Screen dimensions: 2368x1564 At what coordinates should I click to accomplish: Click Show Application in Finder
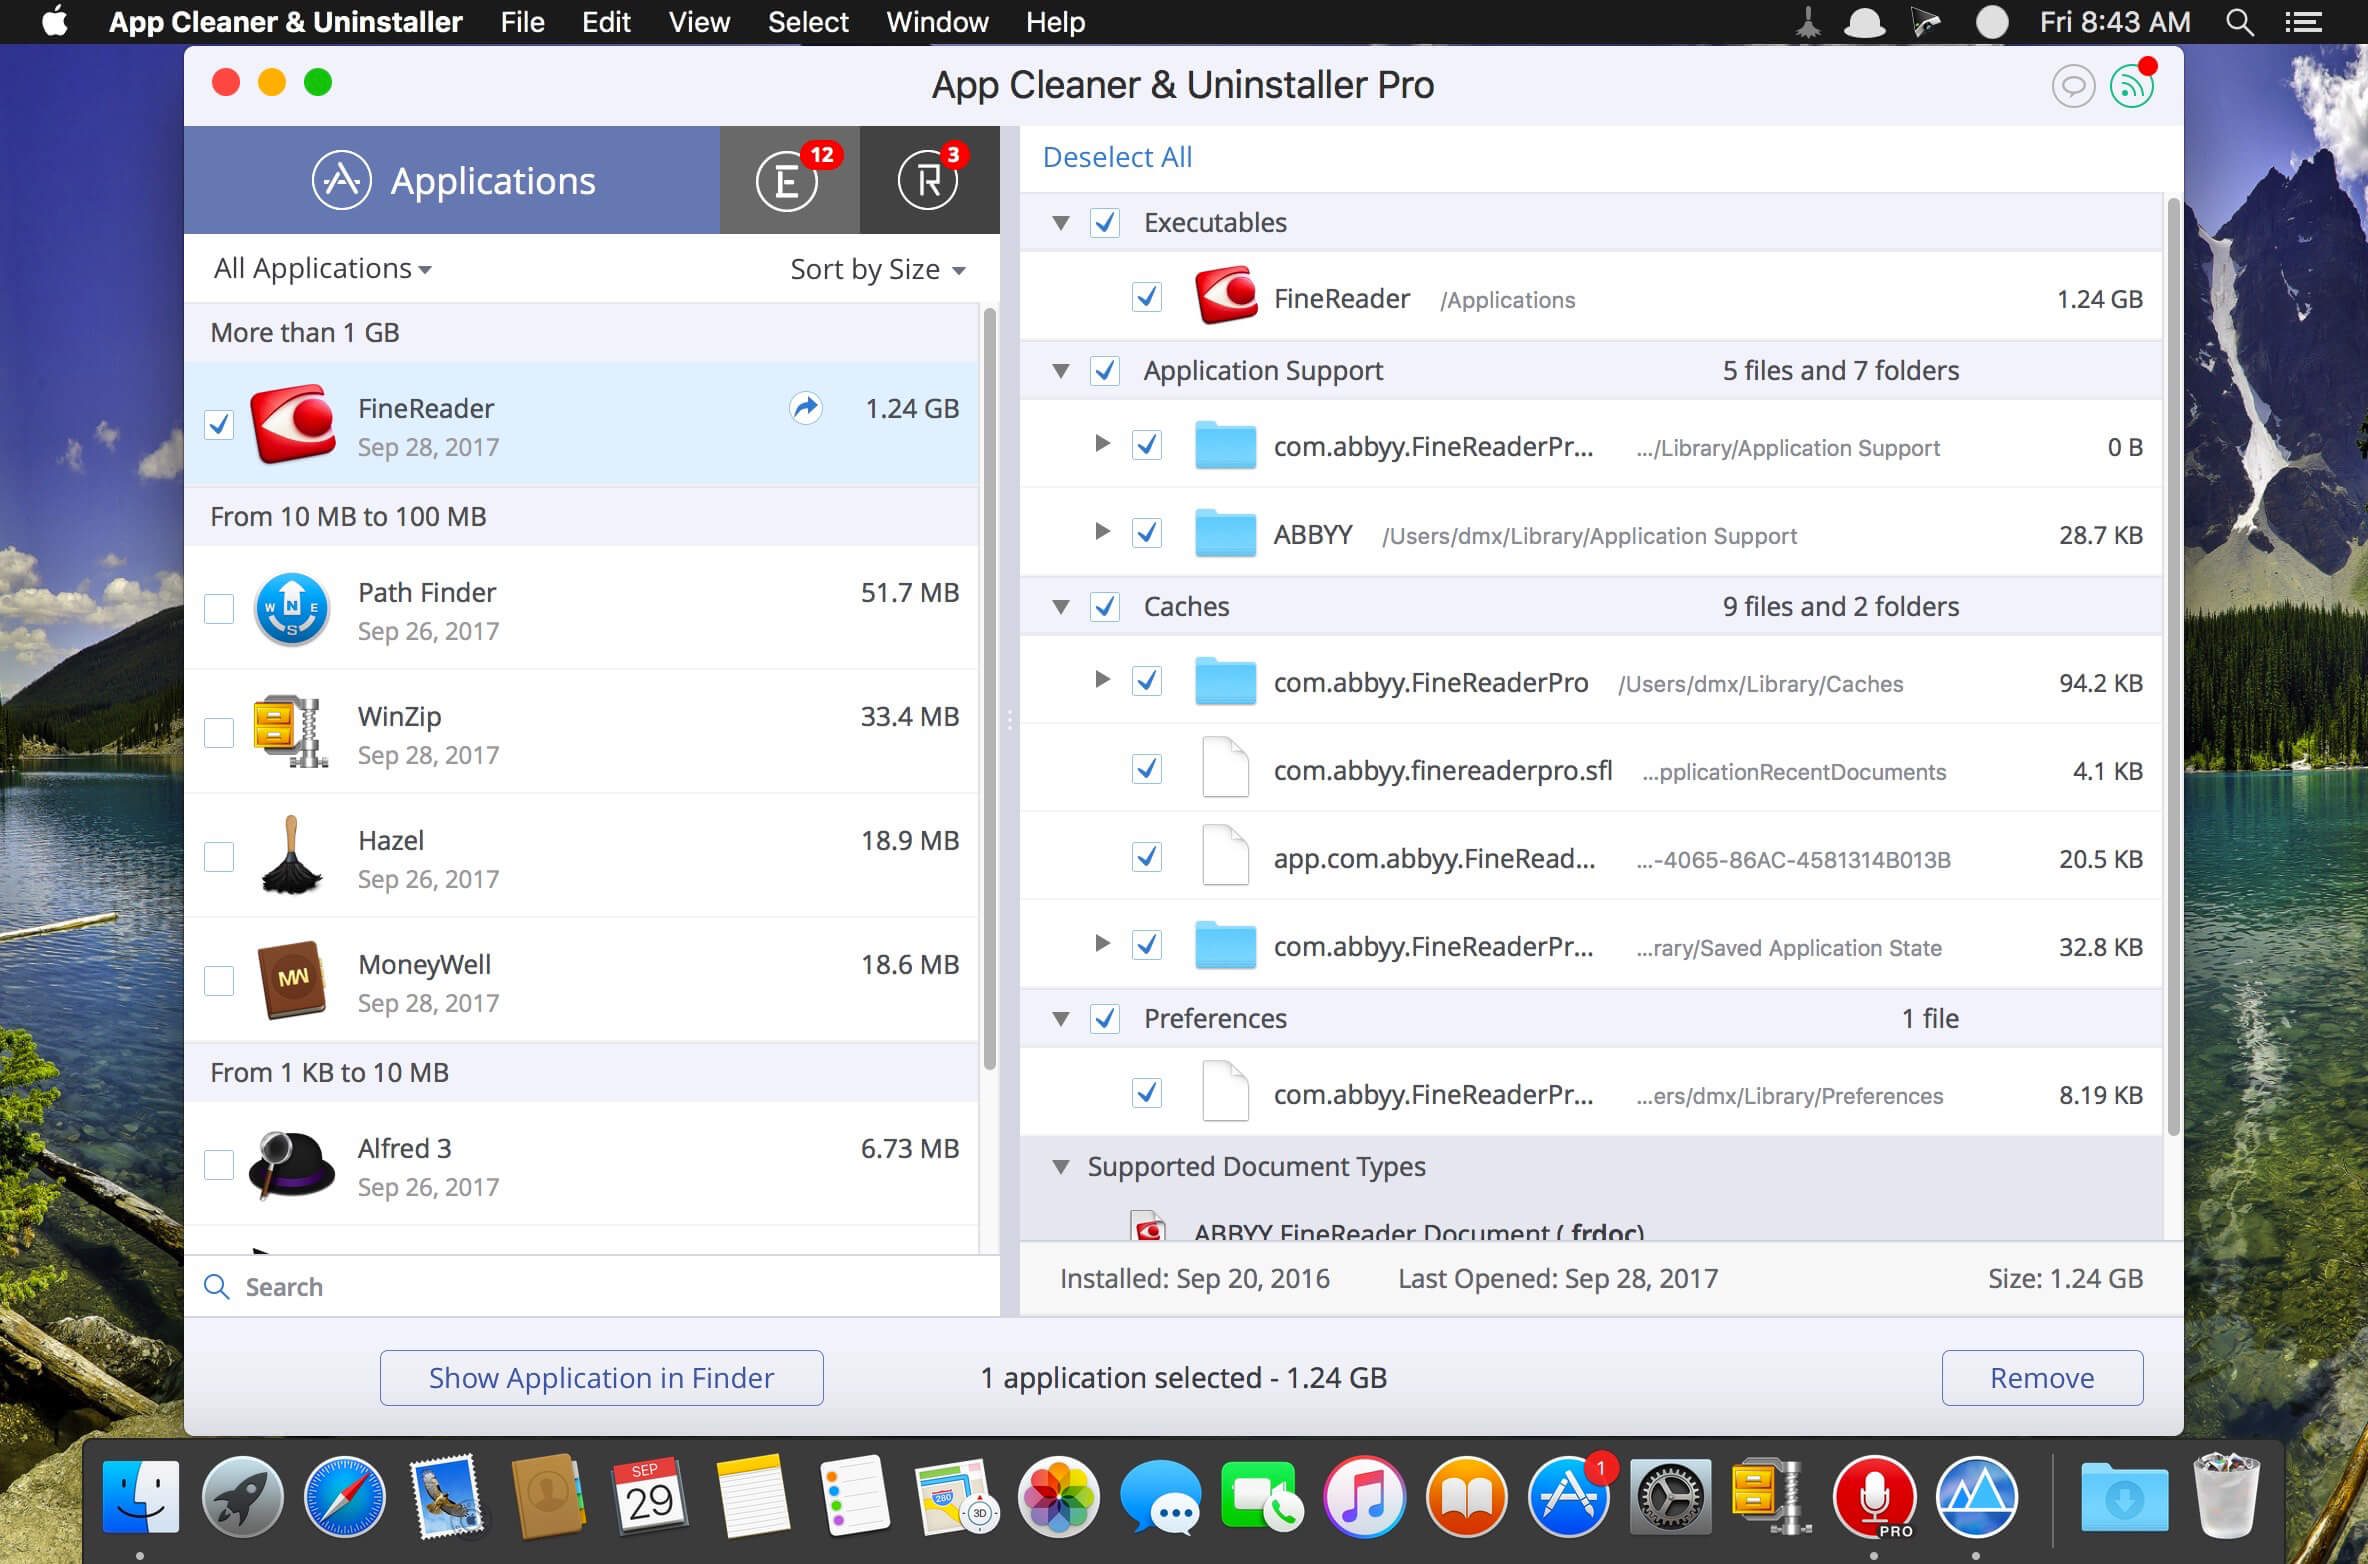pos(600,1377)
